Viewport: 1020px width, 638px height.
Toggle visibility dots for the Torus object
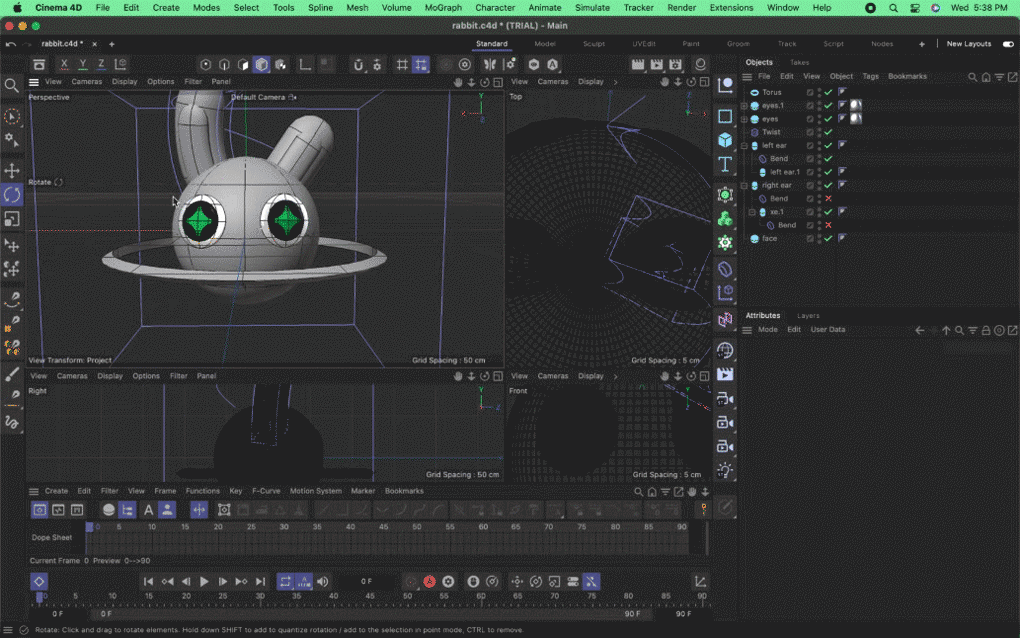pos(819,92)
